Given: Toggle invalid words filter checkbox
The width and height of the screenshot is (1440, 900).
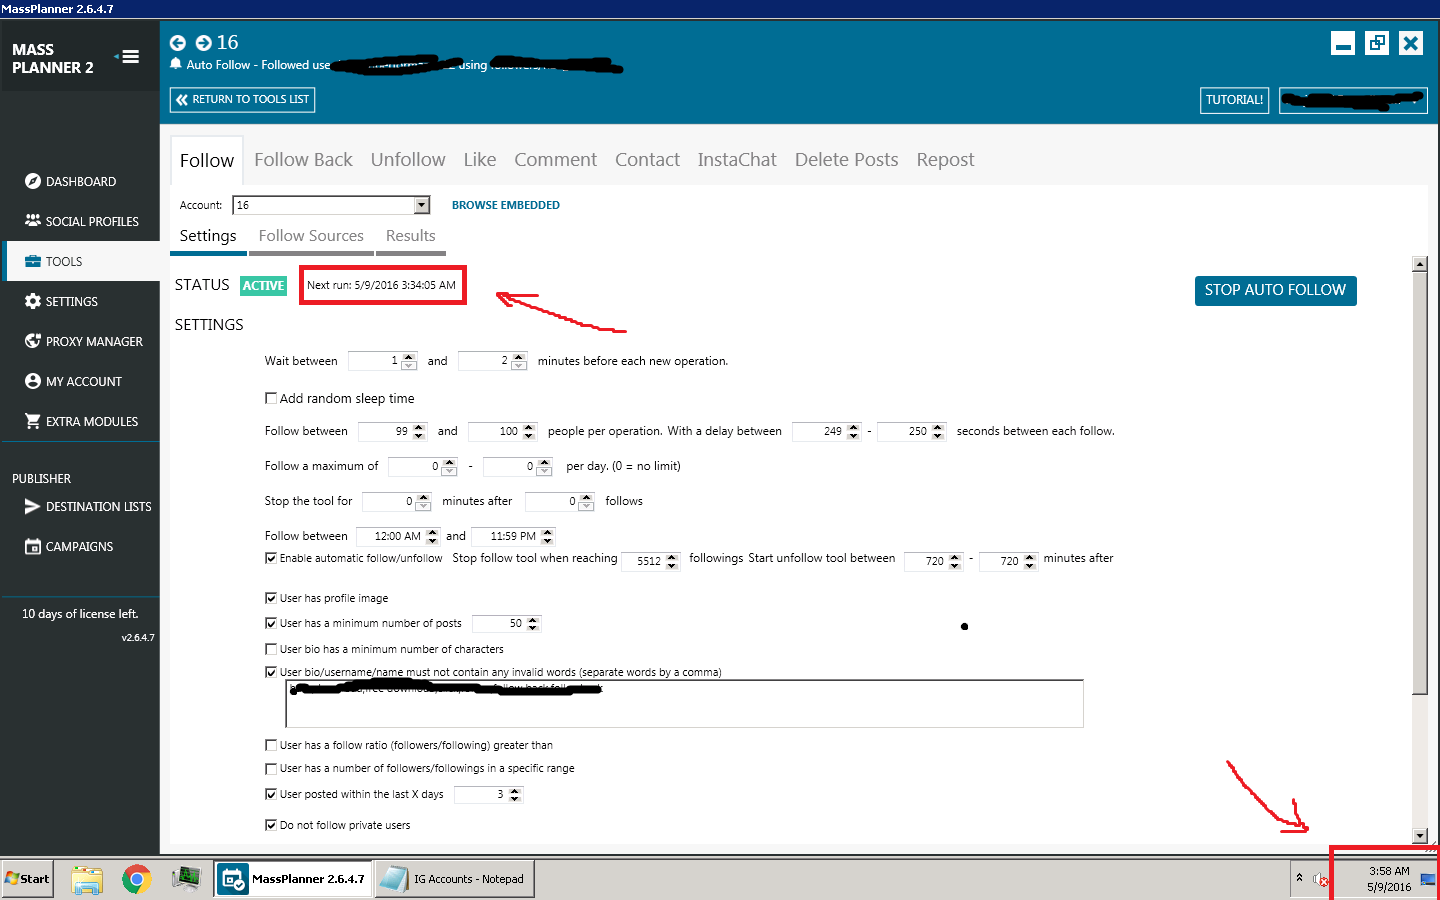Looking at the screenshot, I should (x=271, y=672).
